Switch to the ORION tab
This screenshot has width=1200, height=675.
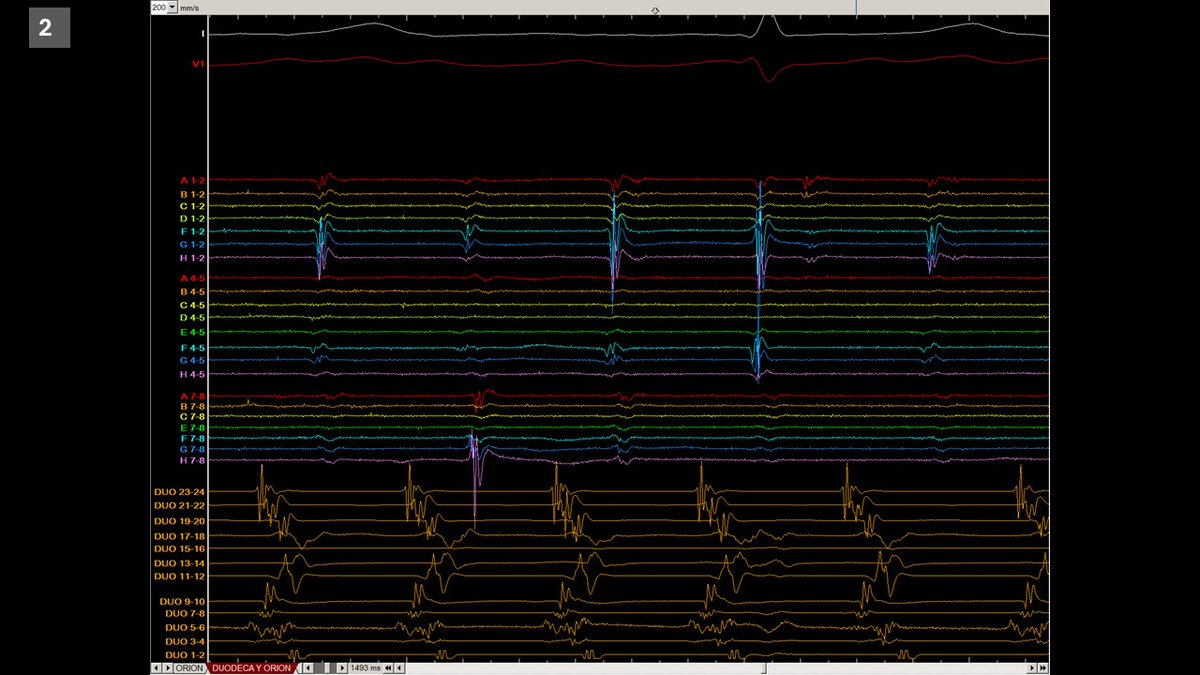189,668
